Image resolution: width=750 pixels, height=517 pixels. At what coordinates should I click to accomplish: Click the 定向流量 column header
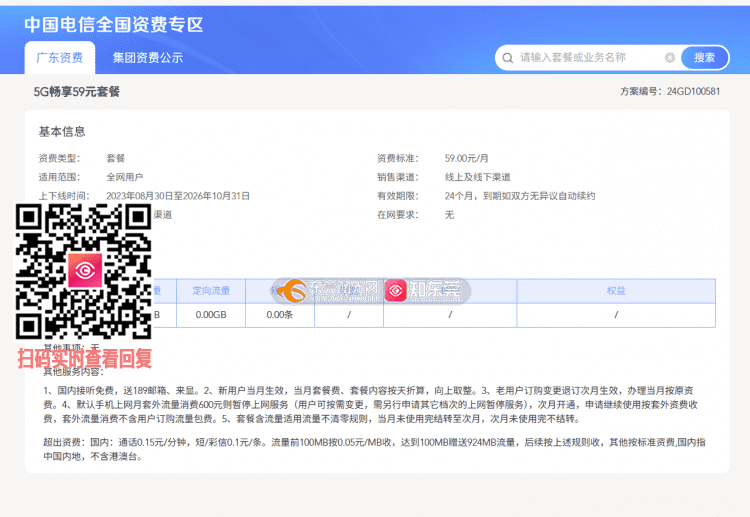click(x=211, y=291)
